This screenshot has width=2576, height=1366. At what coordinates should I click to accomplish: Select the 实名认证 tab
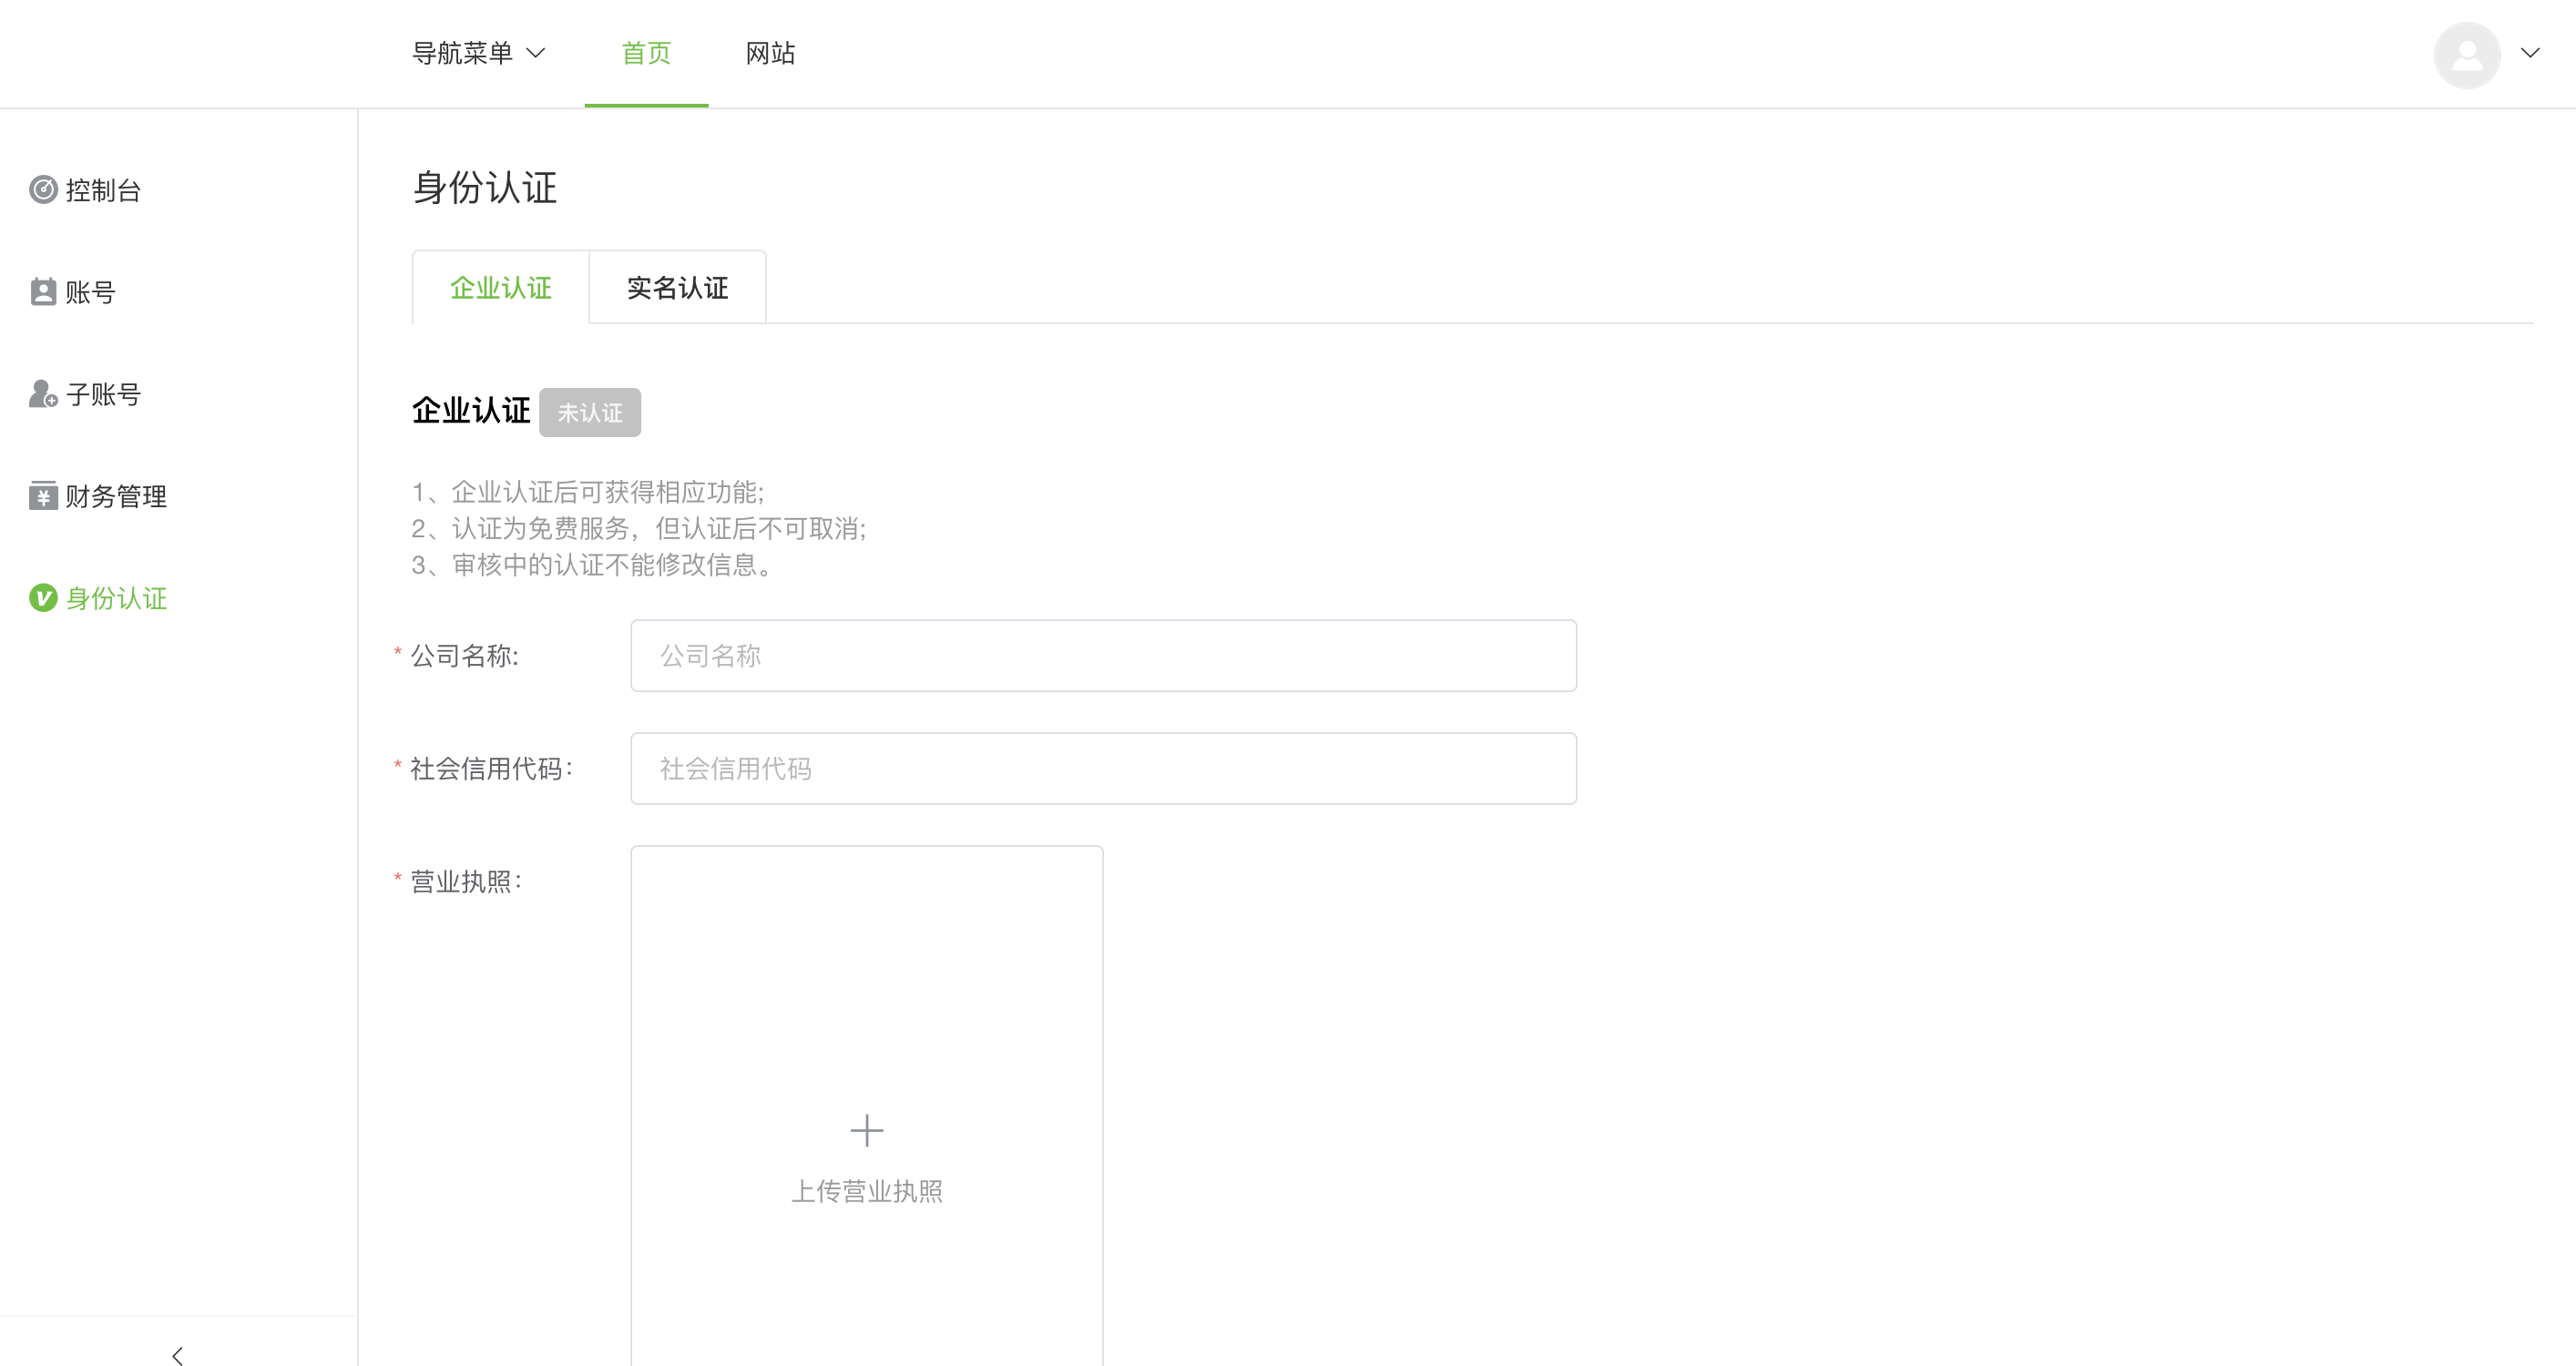tap(678, 288)
